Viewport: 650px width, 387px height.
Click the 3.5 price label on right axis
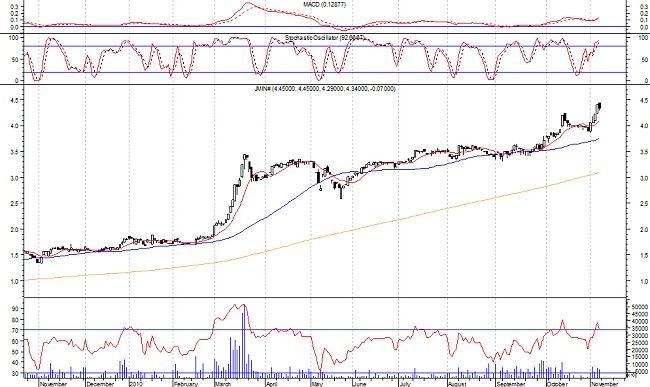[x=644, y=152]
